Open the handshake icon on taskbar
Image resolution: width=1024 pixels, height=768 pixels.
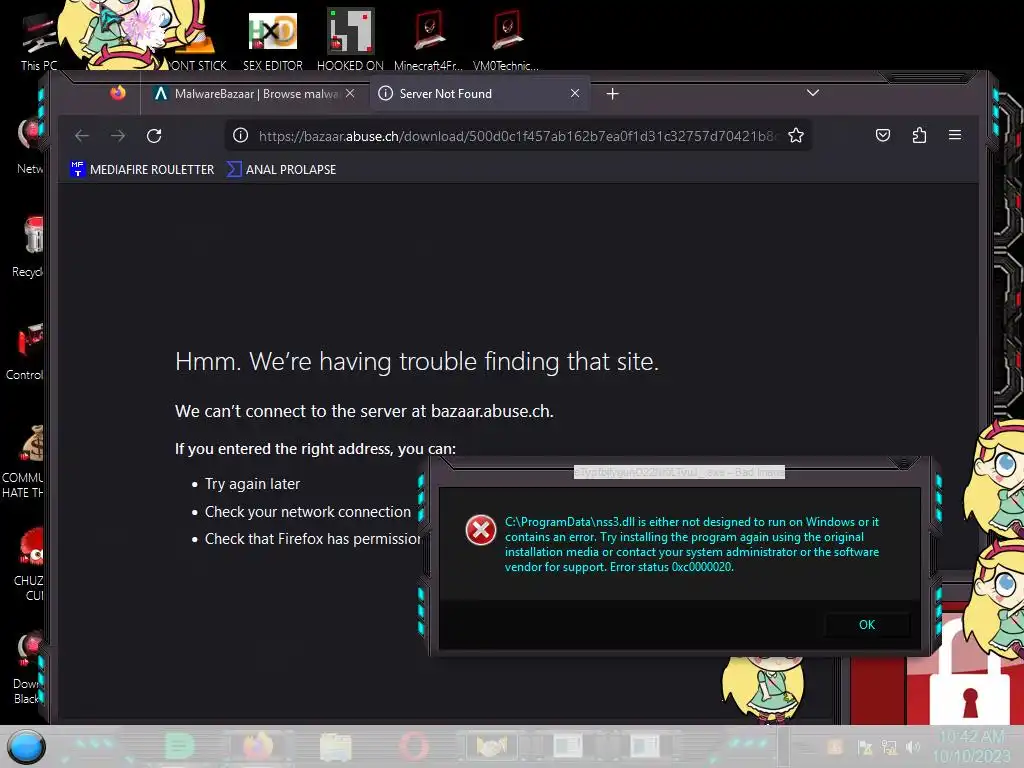pos(491,746)
